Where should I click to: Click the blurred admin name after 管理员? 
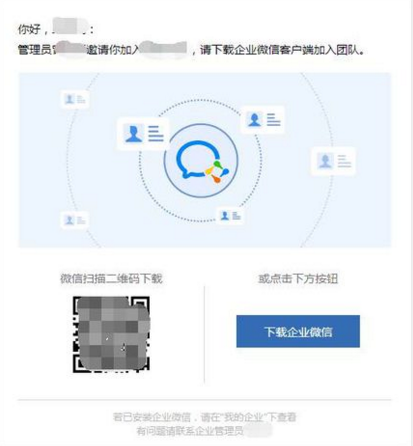click(x=69, y=49)
